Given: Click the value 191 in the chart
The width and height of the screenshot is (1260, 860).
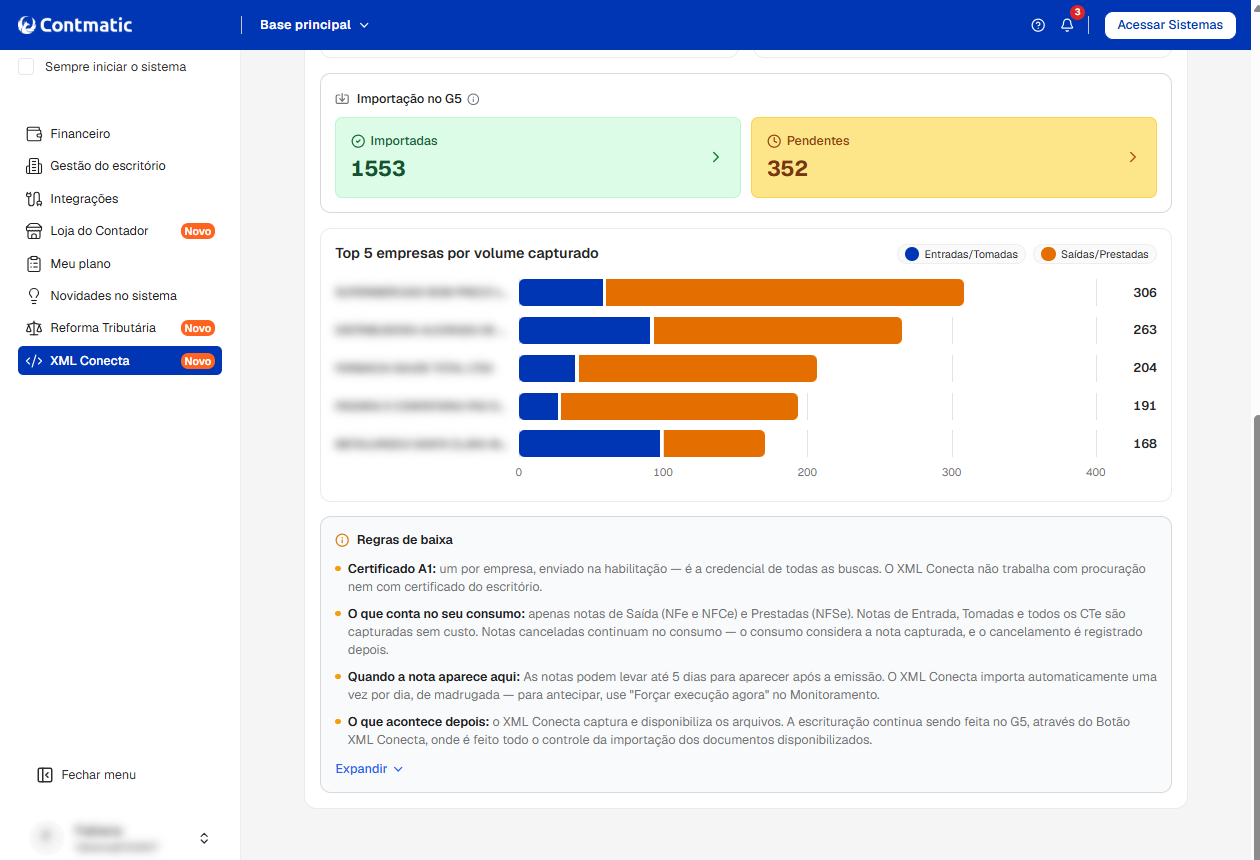Looking at the screenshot, I should pyautogui.click(x=1145, y=406).
